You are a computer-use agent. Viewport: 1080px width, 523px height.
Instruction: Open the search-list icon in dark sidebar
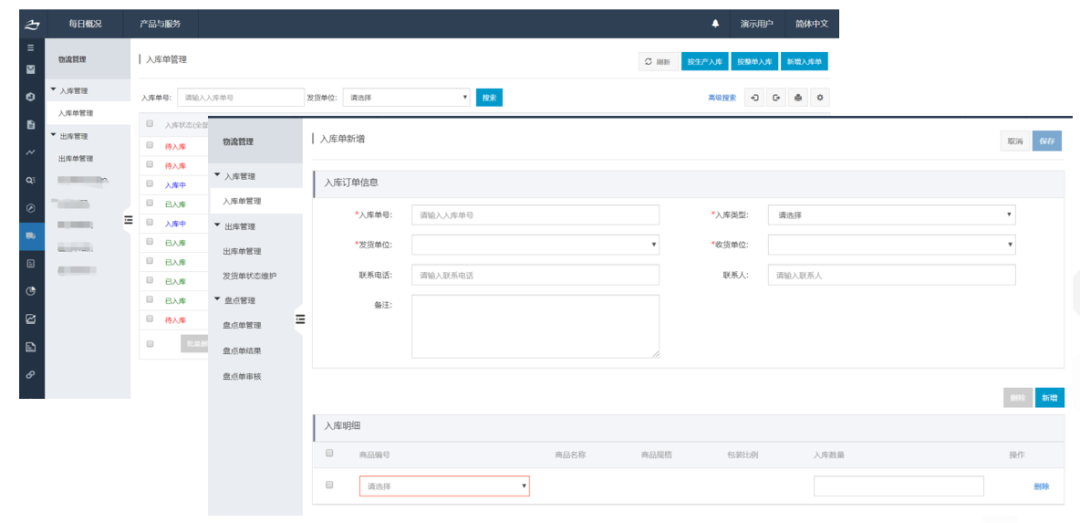(30, 181)
